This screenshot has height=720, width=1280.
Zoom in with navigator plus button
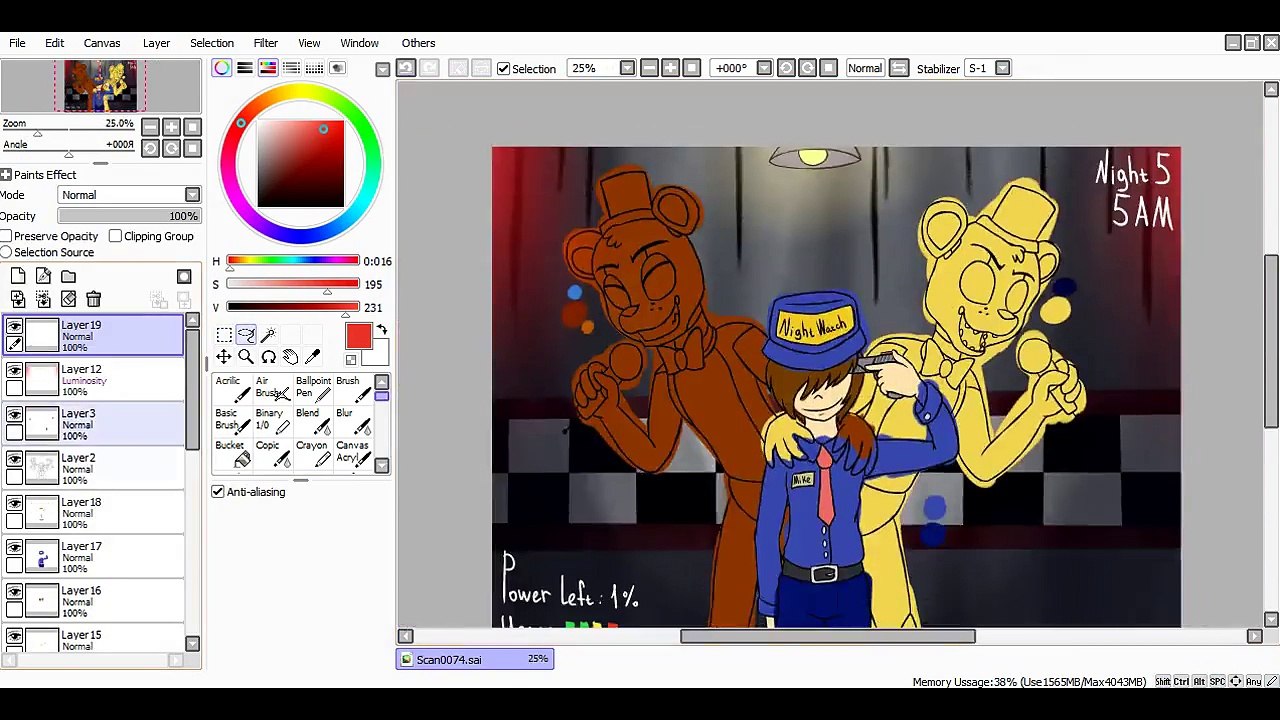click(x=171, y=126)
